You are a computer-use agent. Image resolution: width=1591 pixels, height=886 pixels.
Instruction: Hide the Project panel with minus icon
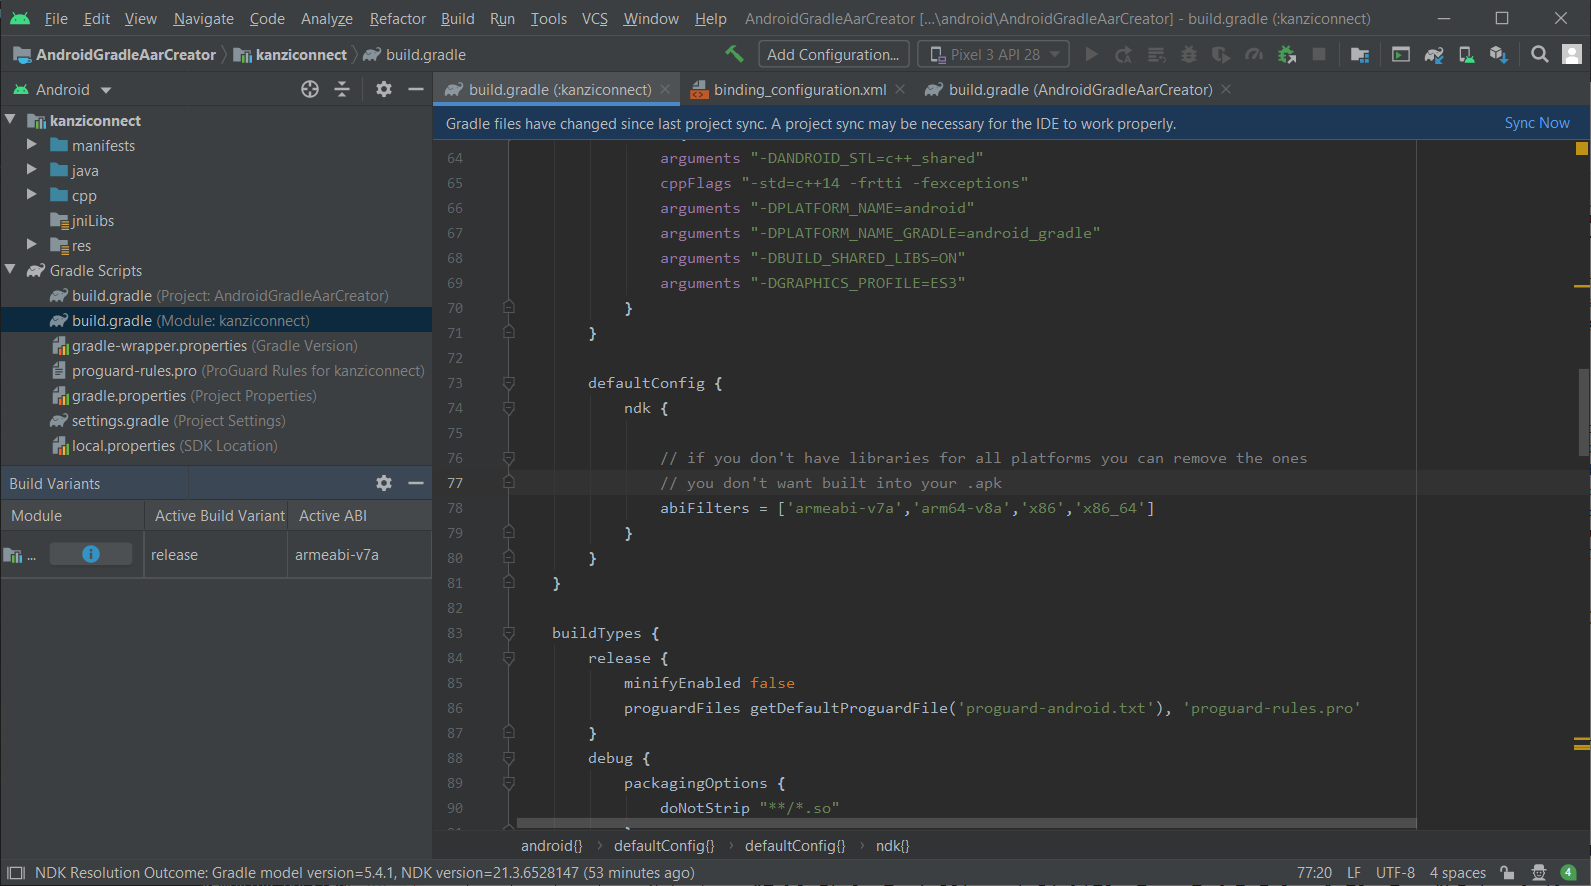pyautogui.click(x=416, y=89)
